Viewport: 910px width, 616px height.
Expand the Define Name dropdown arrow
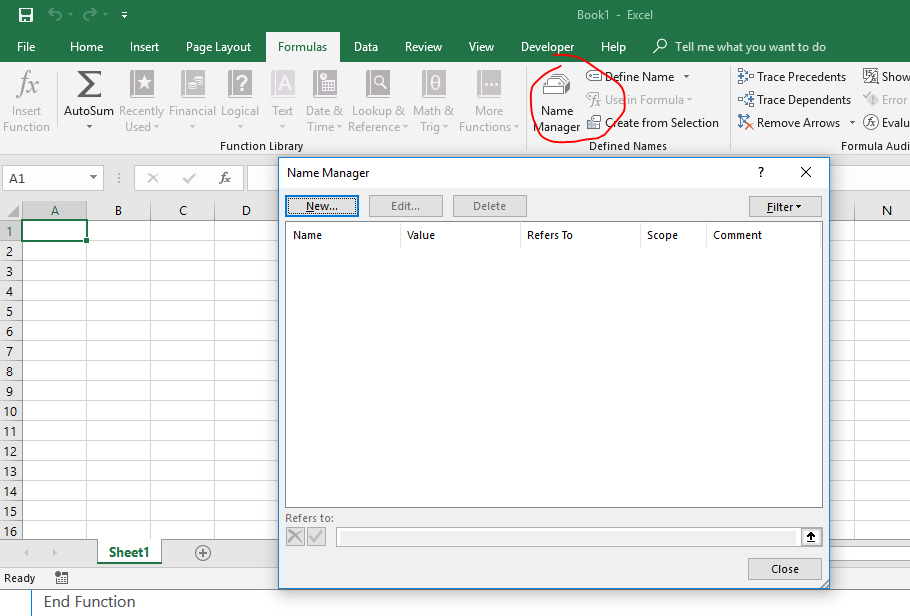[x=686, y=77]
